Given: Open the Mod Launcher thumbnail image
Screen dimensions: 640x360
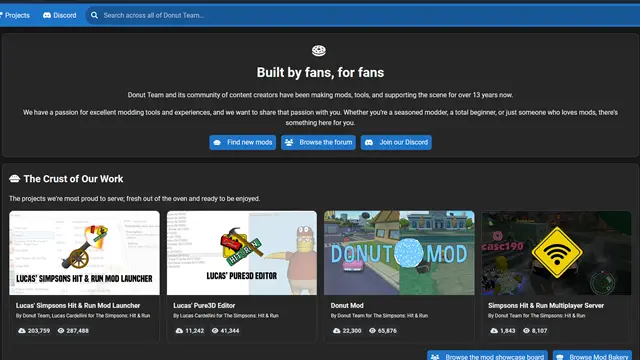Looking at the screenshot, I should tap(84, 253).
